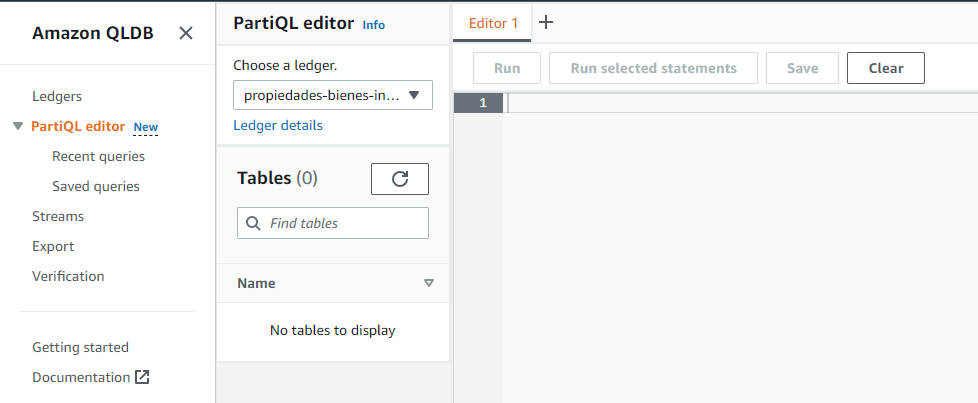978x403 pixels.
Task: Go to Streams page
Action: pyautogui.click(x=58, y=216)
